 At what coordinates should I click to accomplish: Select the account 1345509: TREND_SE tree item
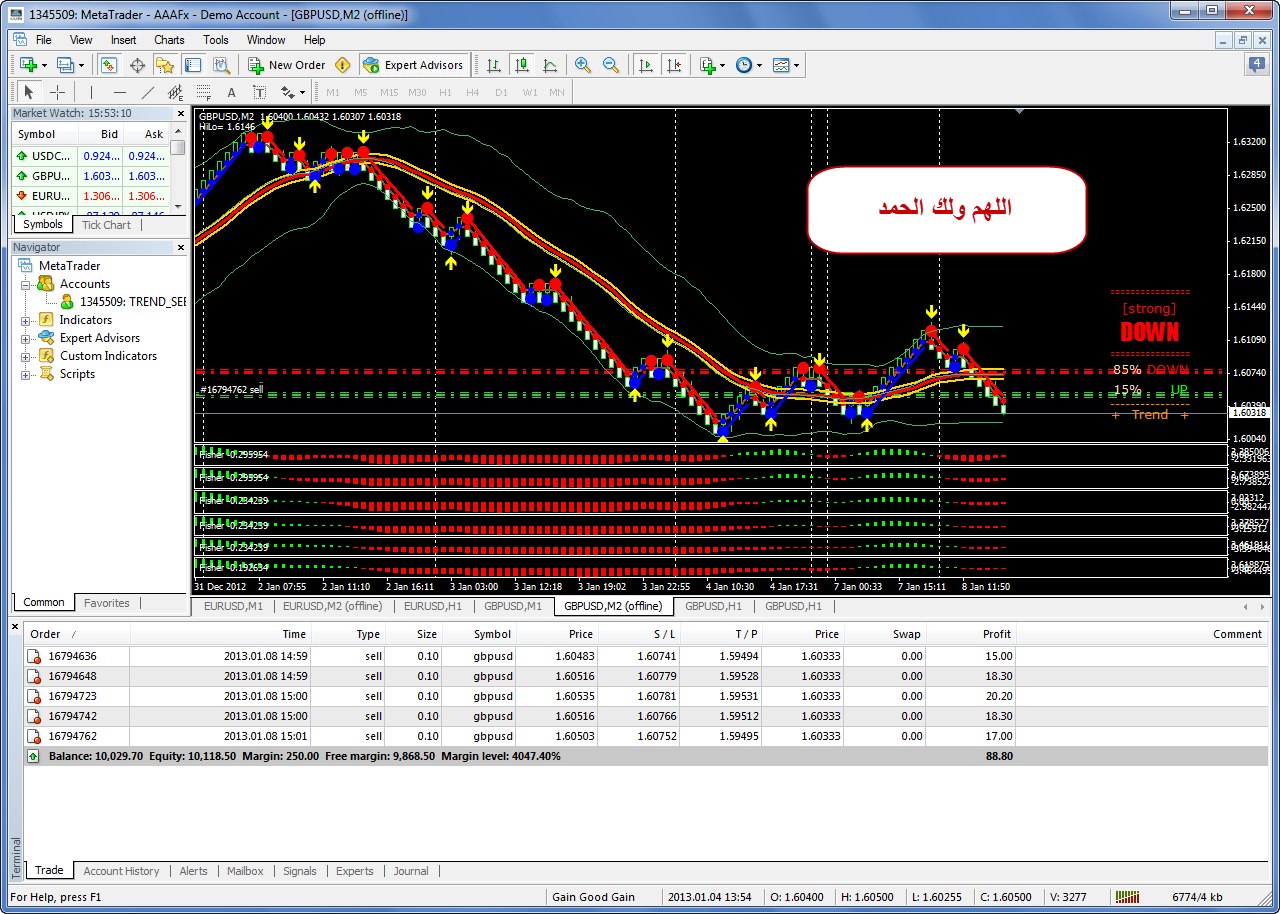(x=123, y=302)
